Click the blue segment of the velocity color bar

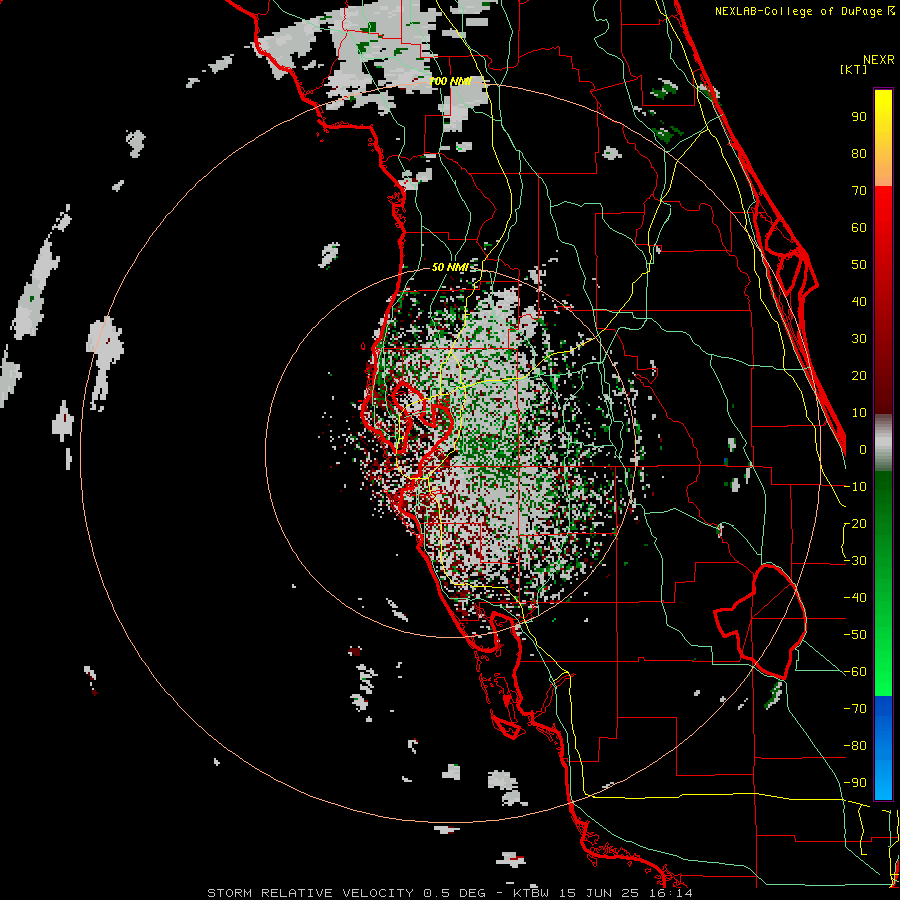click(883, 747)
